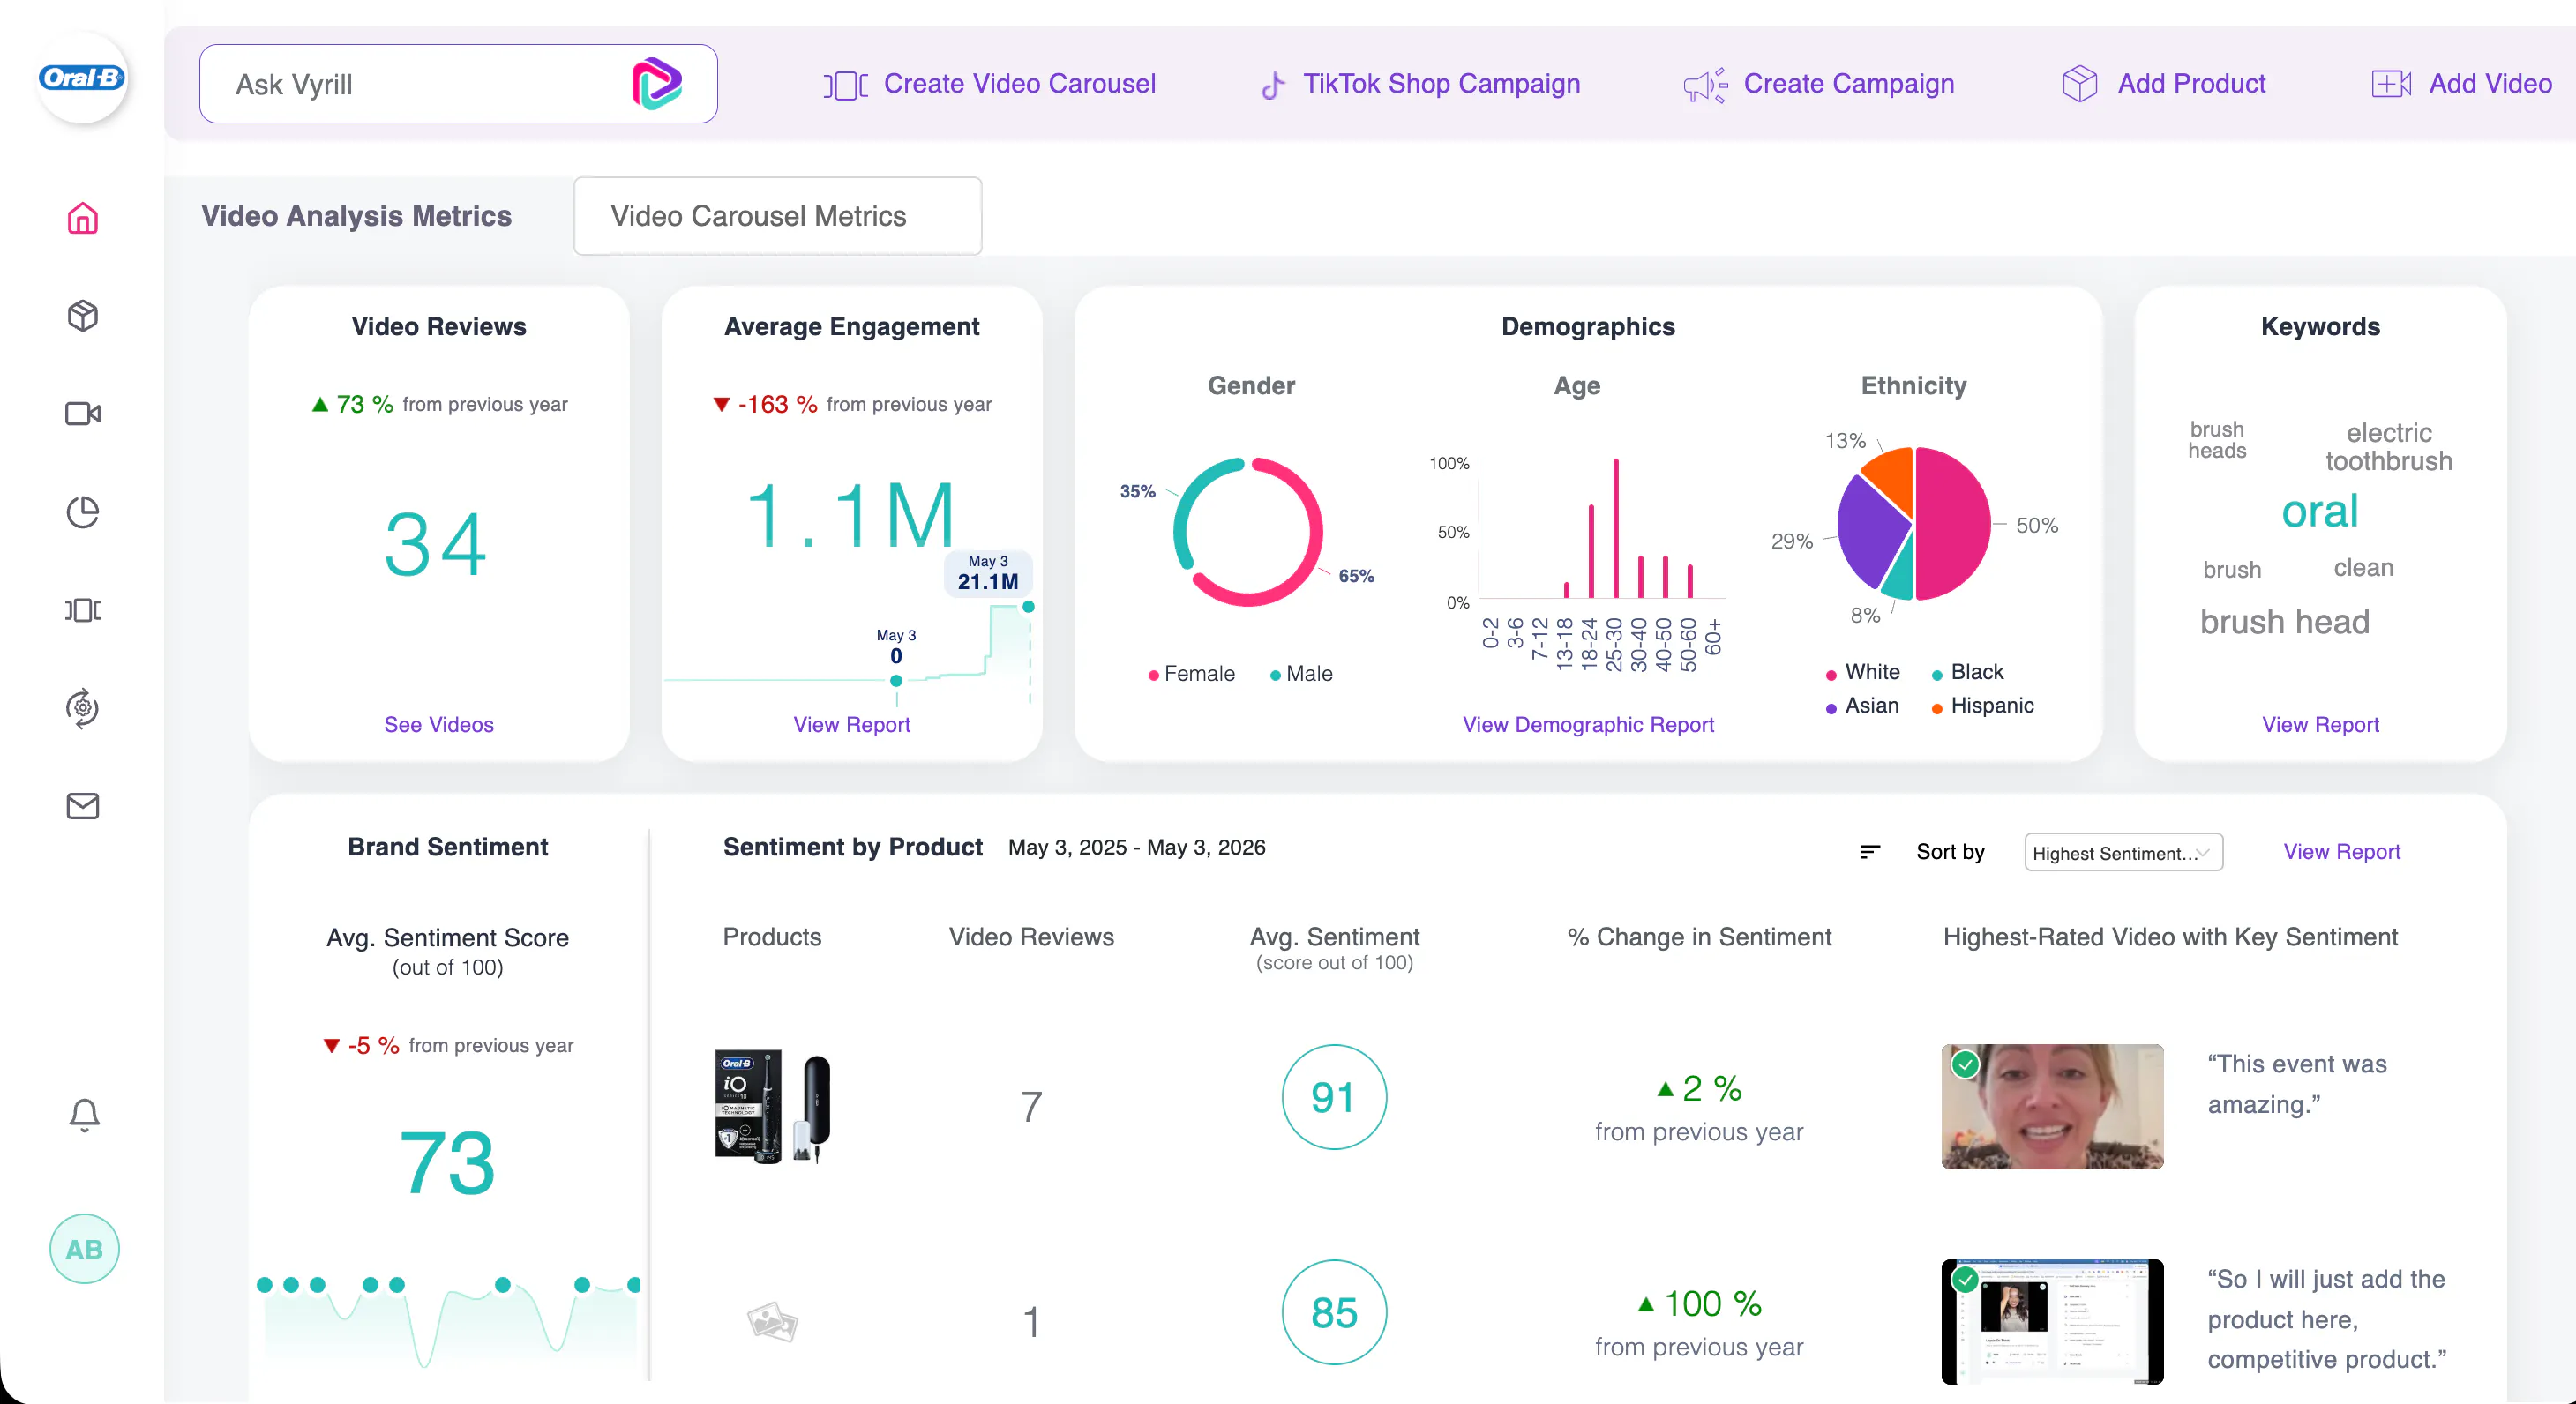
Task: Click the Add Product box icon
Action: pyautogui.click(x=2080, y=83)
